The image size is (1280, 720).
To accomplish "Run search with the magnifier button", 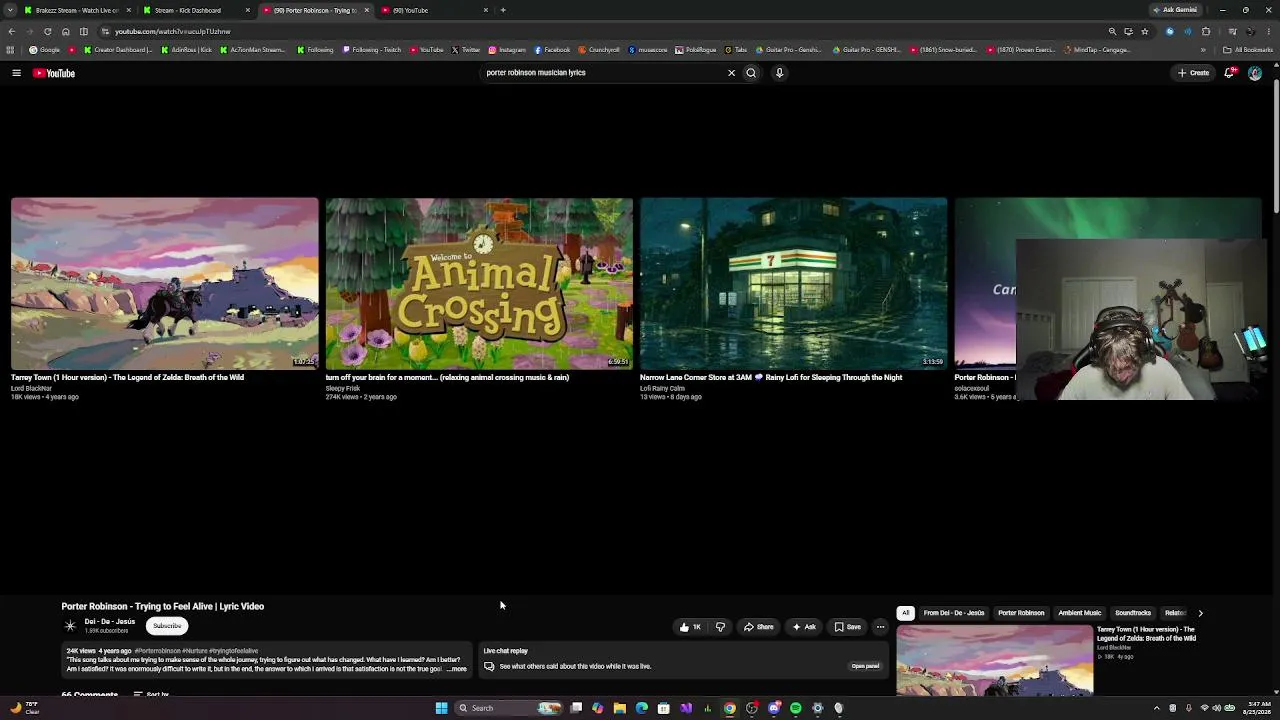I will [751, 73].
